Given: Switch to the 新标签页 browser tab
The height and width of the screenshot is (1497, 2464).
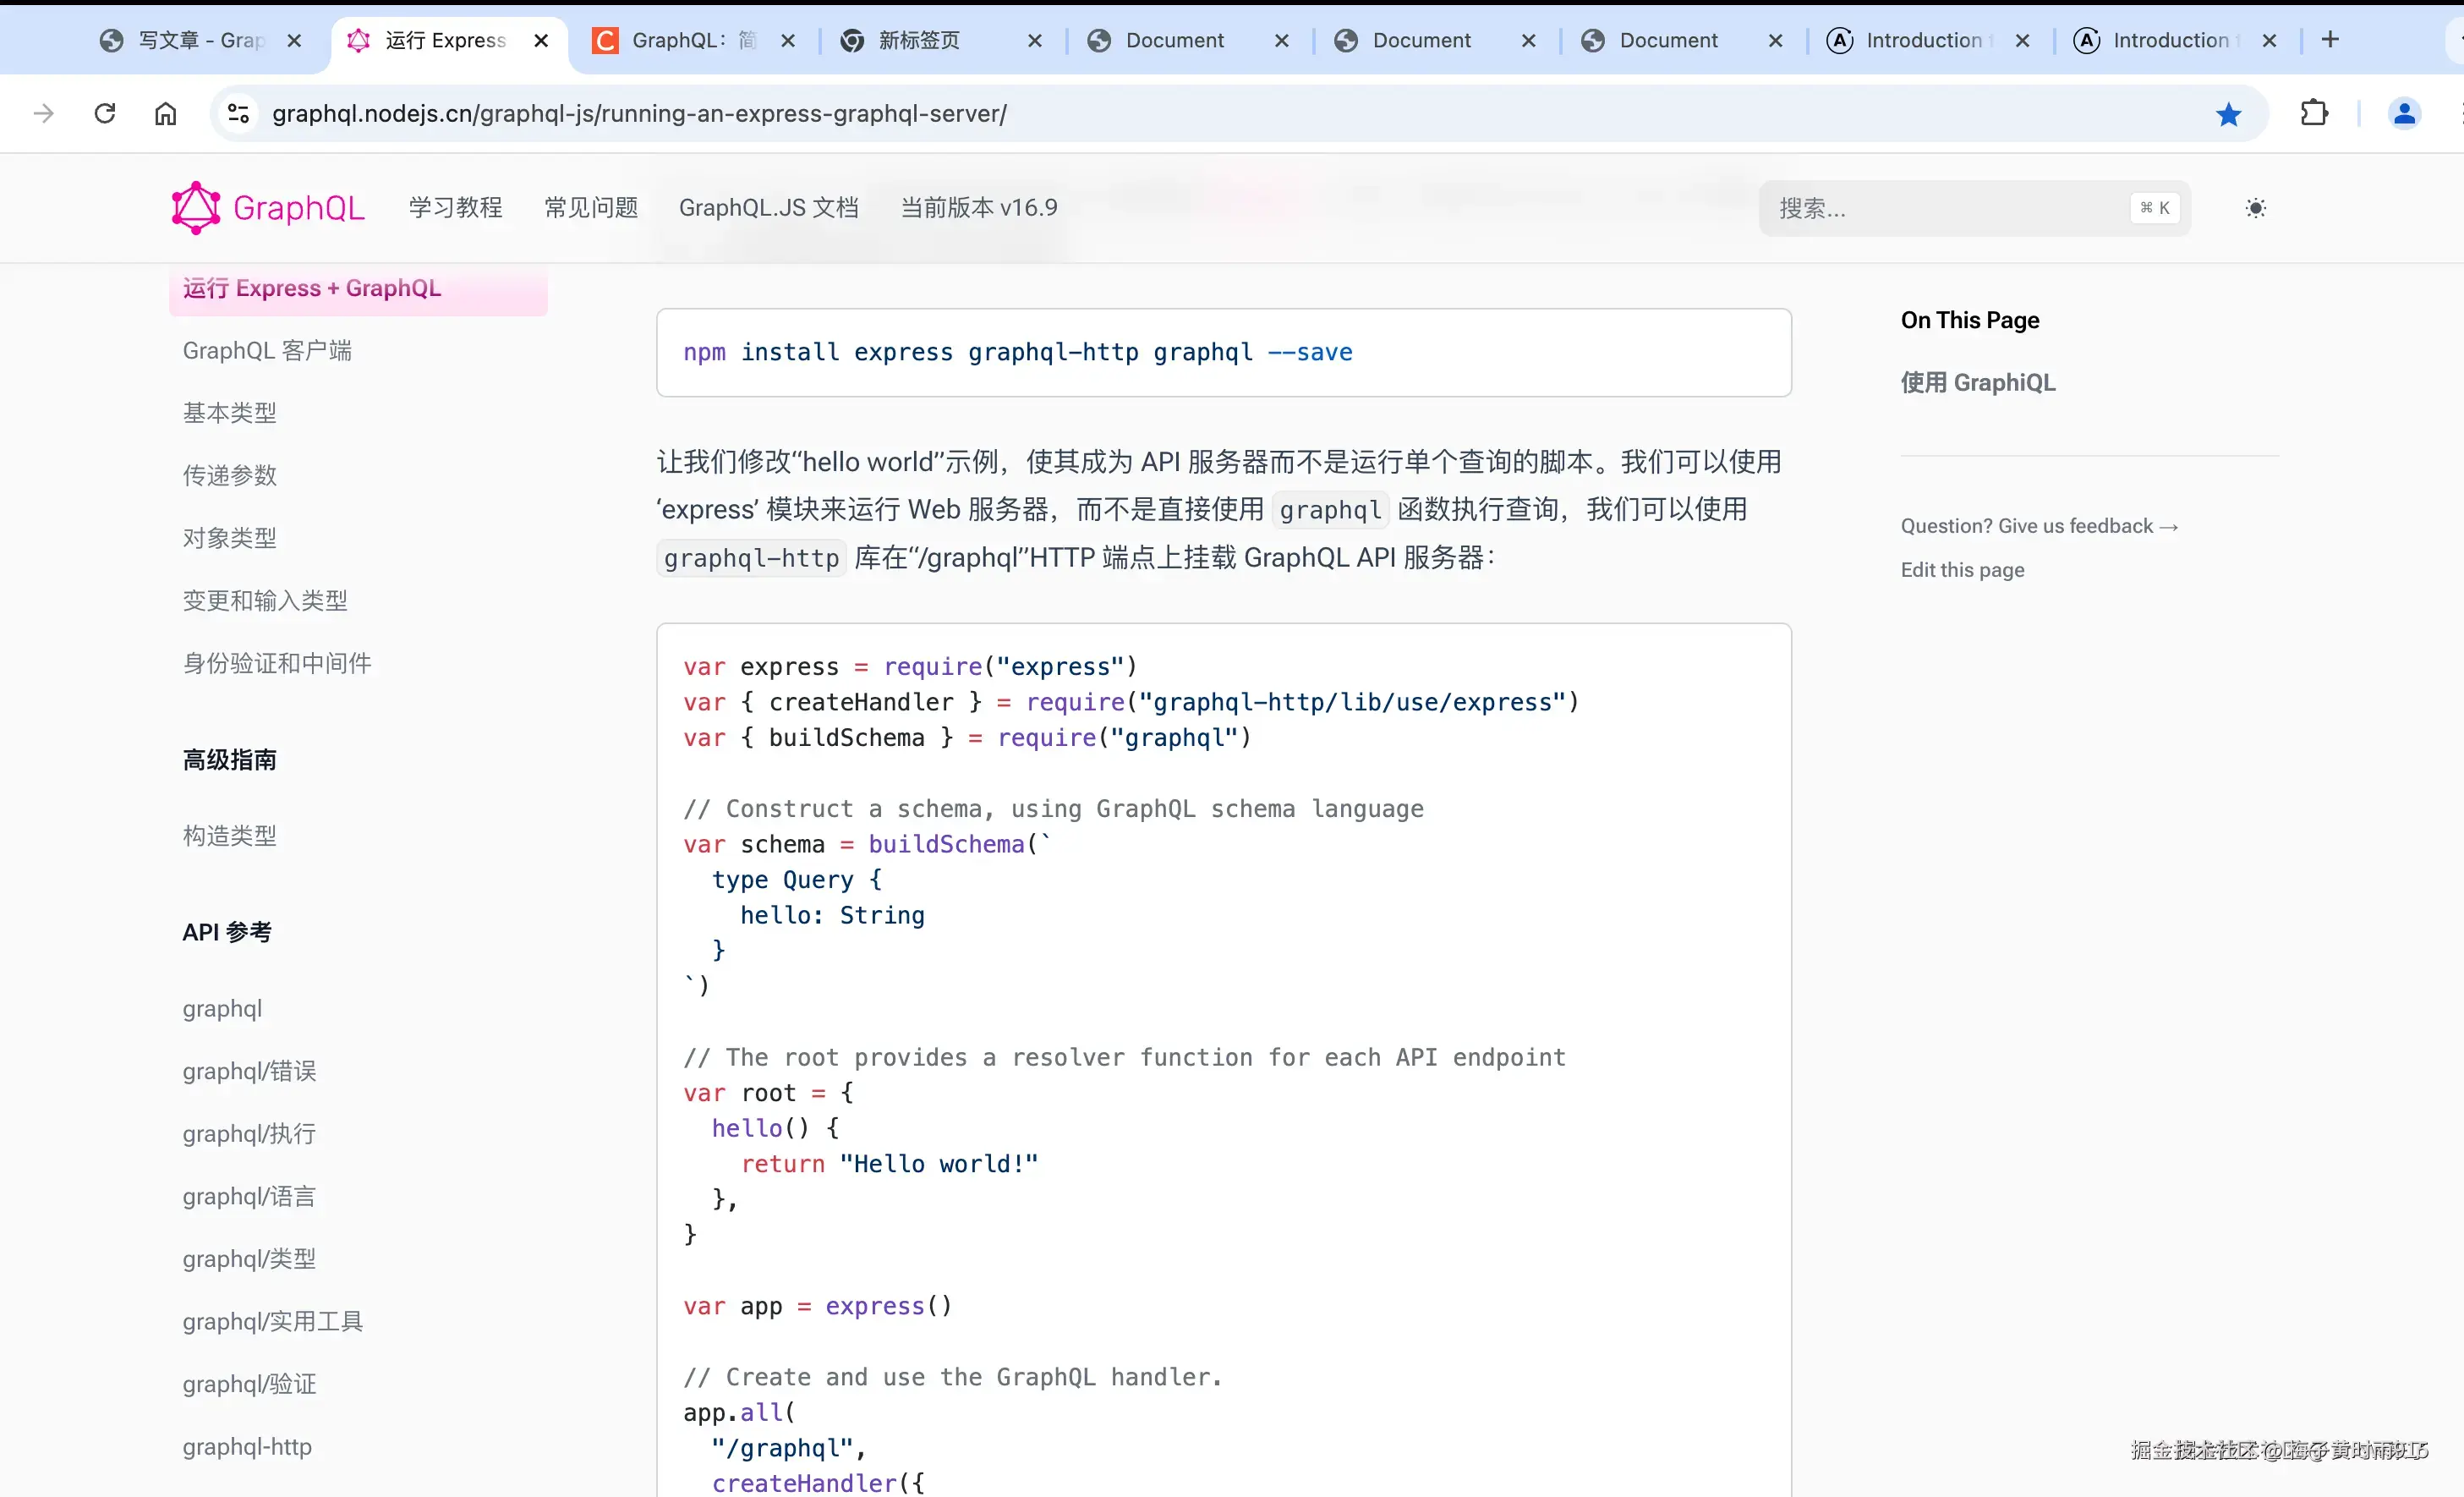Looking at the screenshot, I should tap(918, 41).
